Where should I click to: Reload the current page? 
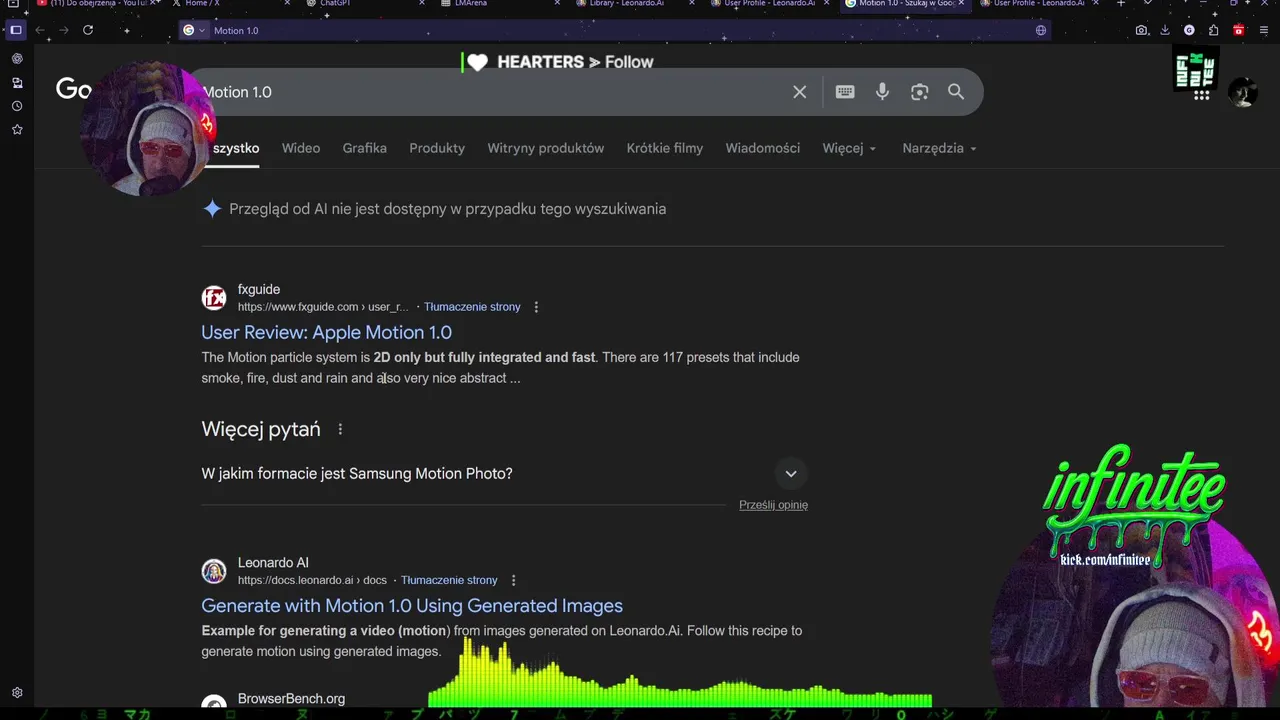pyautogui.click(x=88, y=30)
